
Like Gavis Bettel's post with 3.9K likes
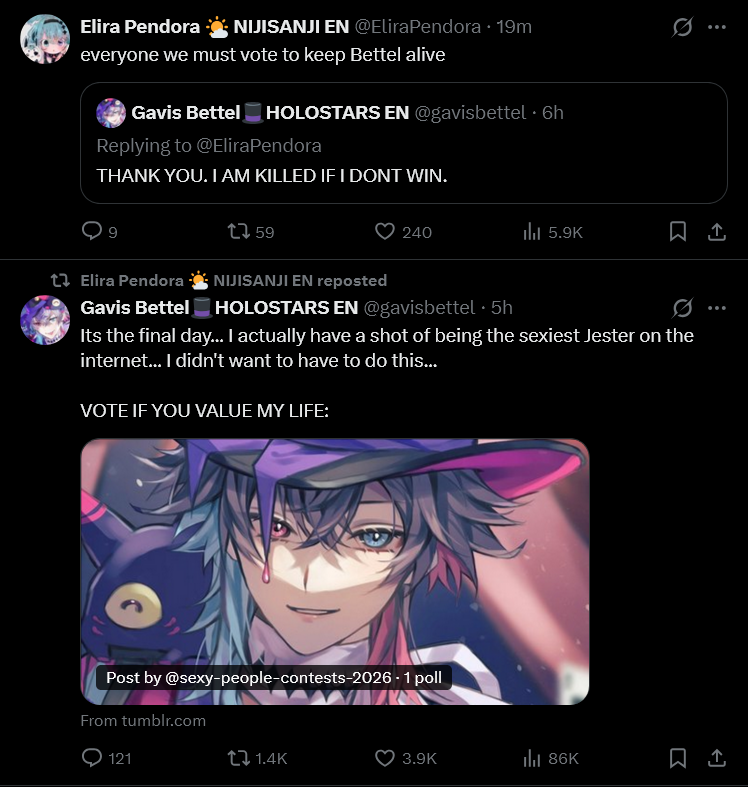[406, 758]
